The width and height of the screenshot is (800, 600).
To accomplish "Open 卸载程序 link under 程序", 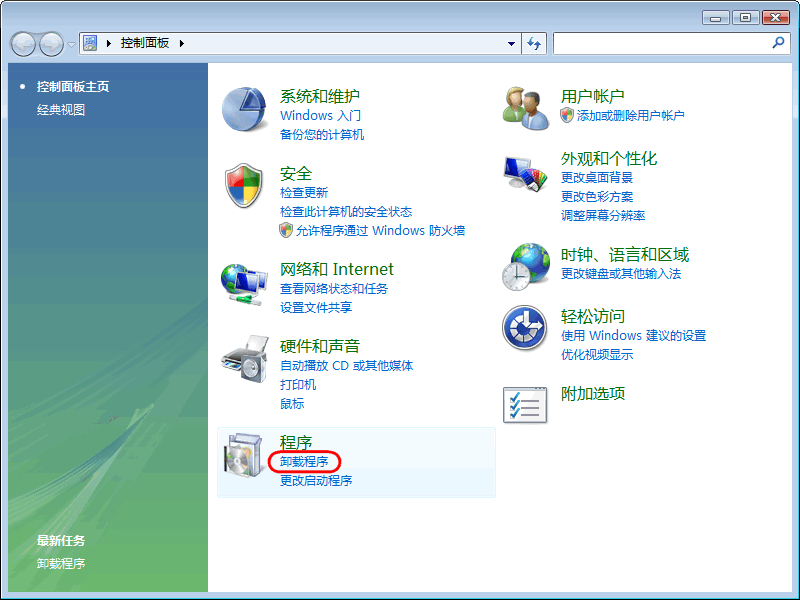I will (304, 461).
